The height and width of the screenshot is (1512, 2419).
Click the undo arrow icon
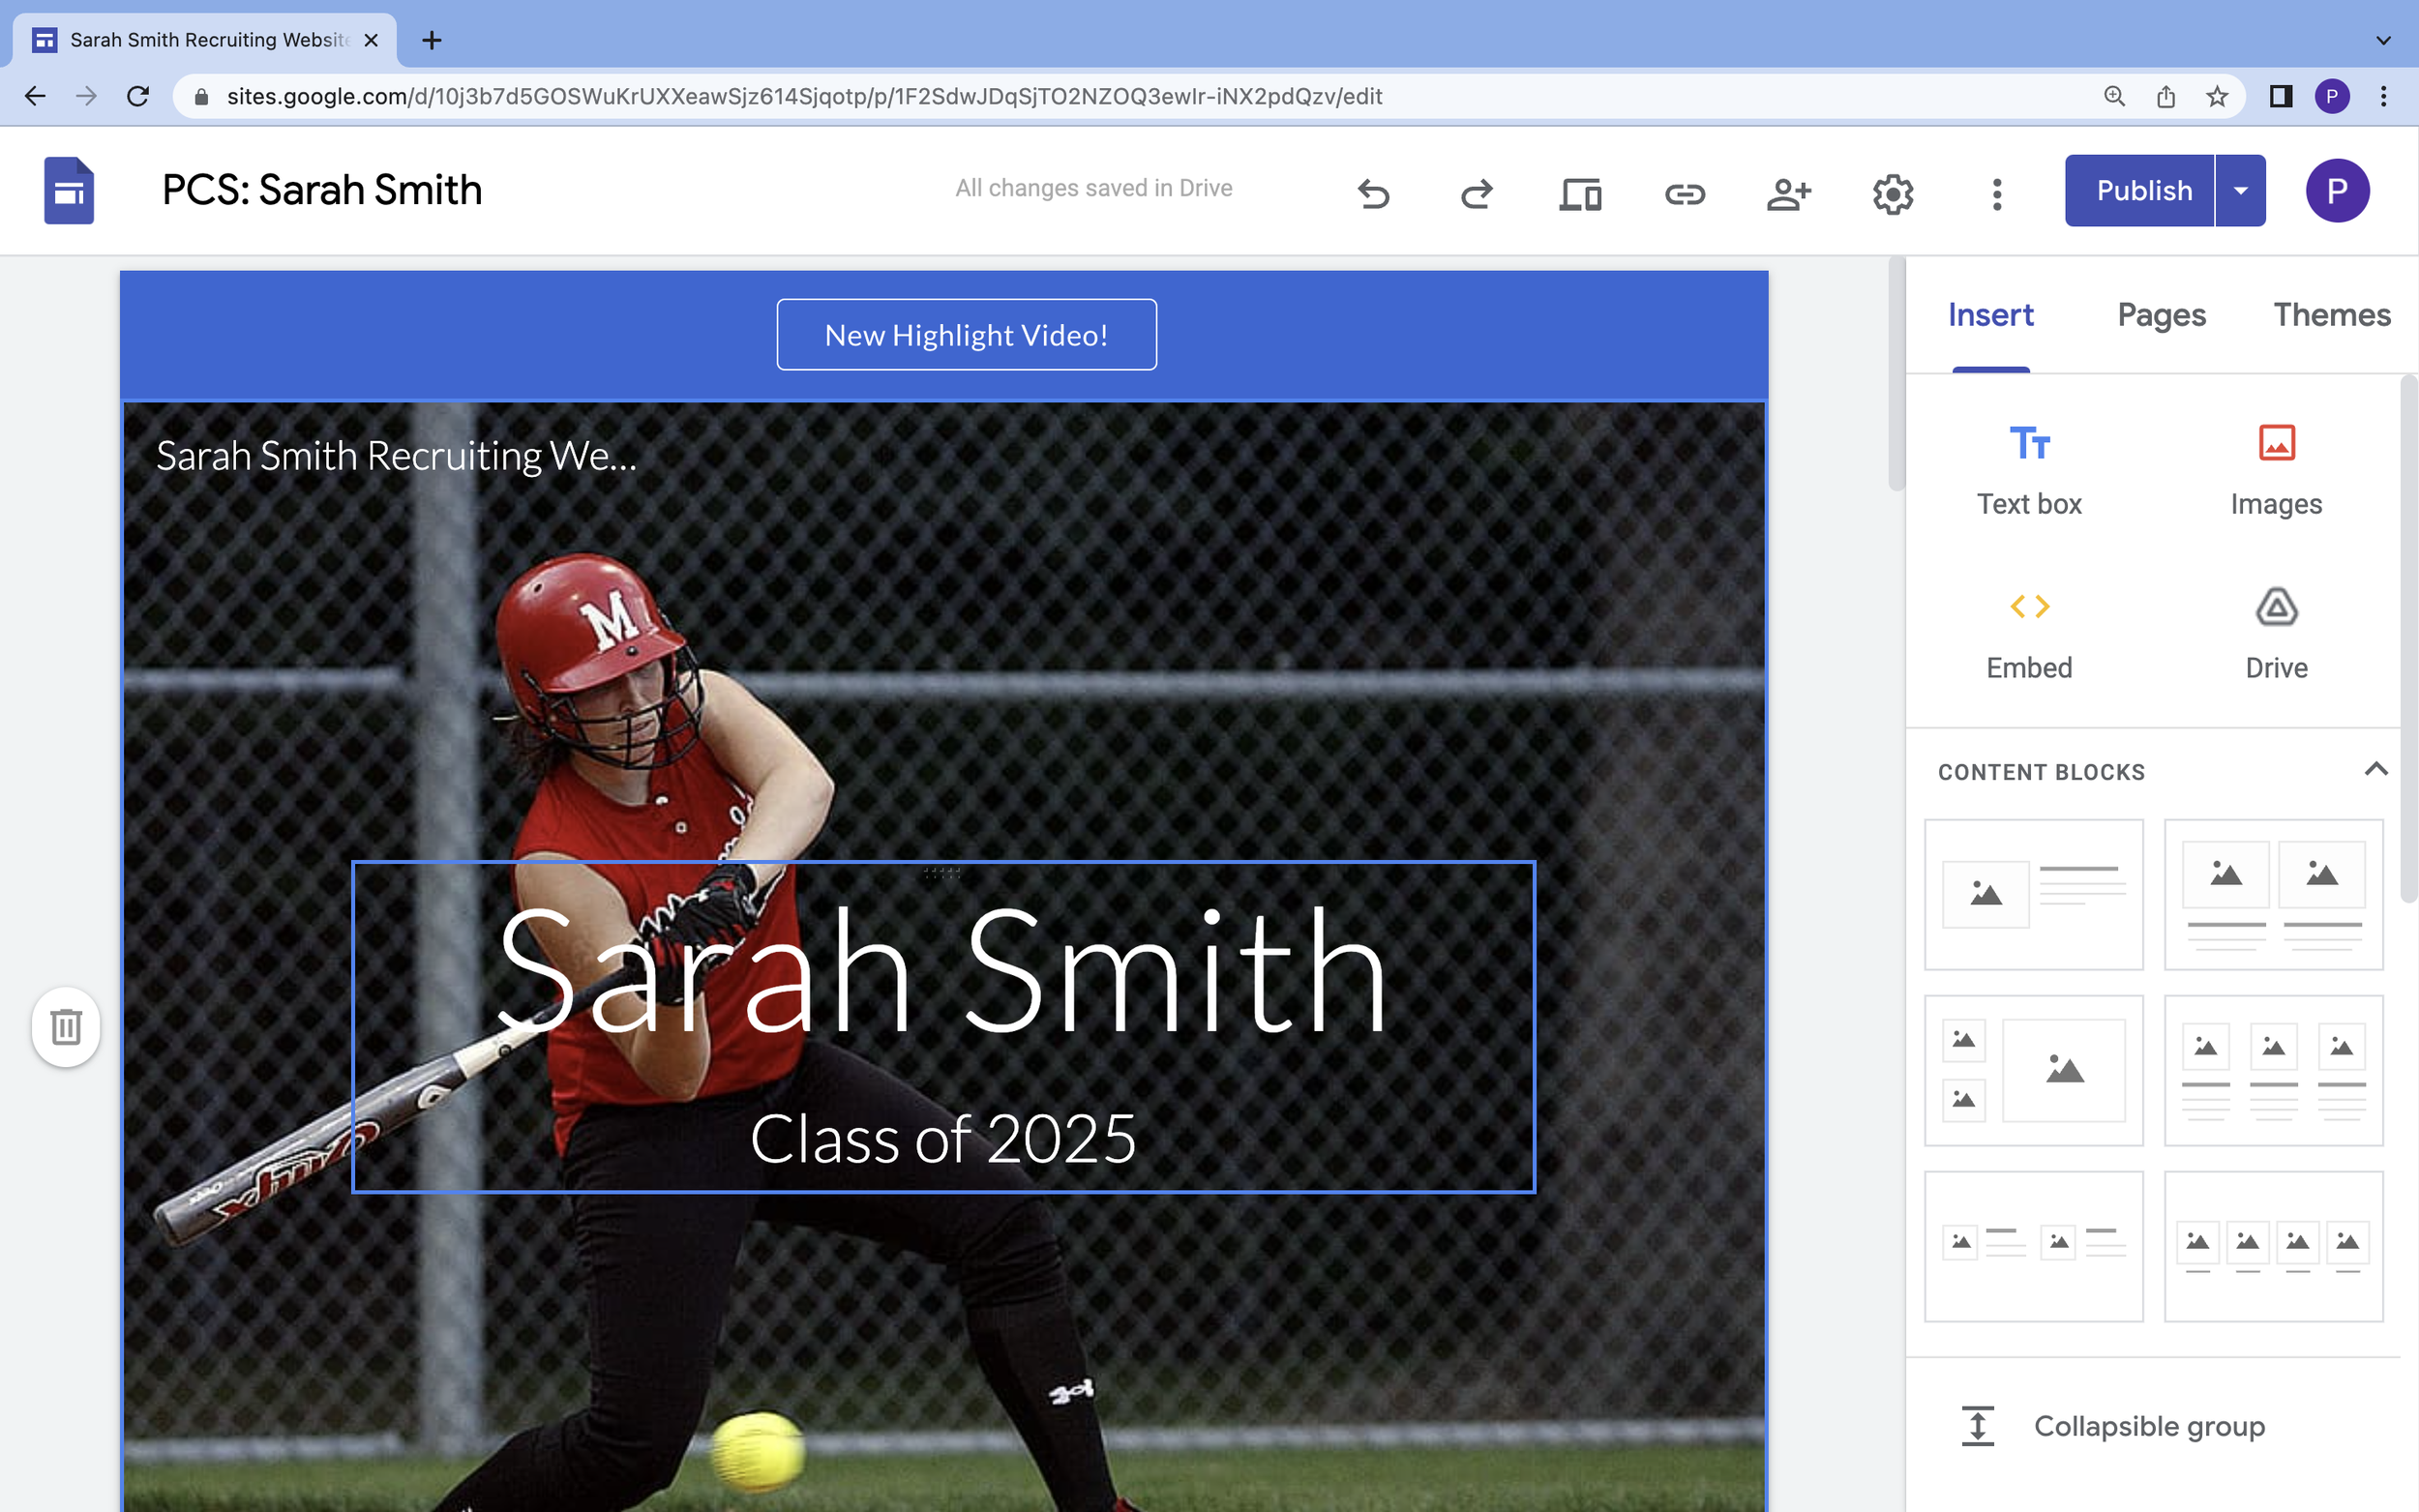click(1374, 192)
